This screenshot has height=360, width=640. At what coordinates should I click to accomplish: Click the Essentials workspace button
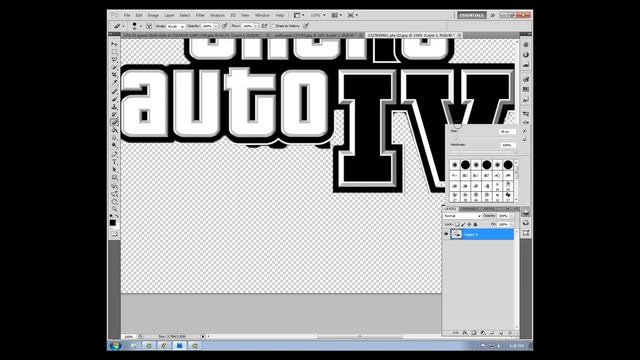click(x=471, y=15)
